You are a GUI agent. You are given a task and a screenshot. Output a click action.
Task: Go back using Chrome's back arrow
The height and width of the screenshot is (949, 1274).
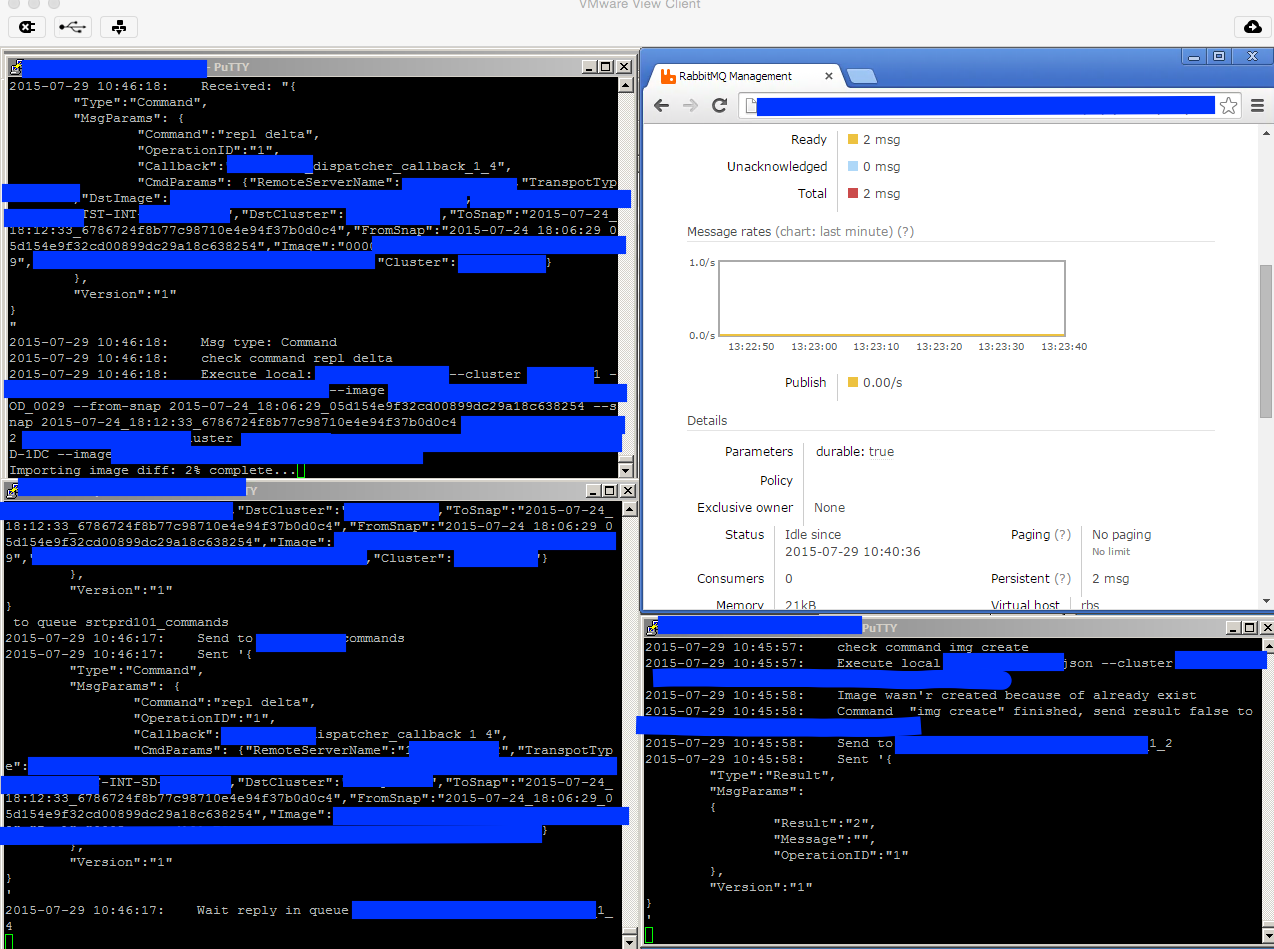pyautogui.click(x=662, y=105)
